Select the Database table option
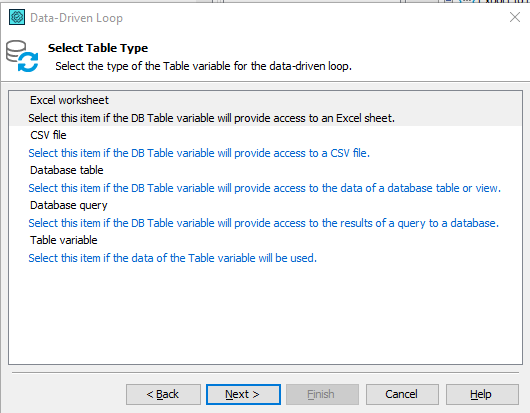The width and height of the screenshot is (530, 413). [67, 170]
